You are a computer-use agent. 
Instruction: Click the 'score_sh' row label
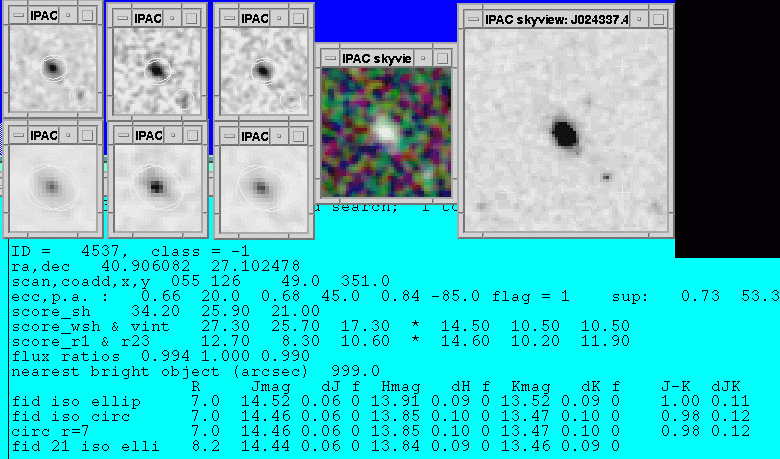(51, 312)
